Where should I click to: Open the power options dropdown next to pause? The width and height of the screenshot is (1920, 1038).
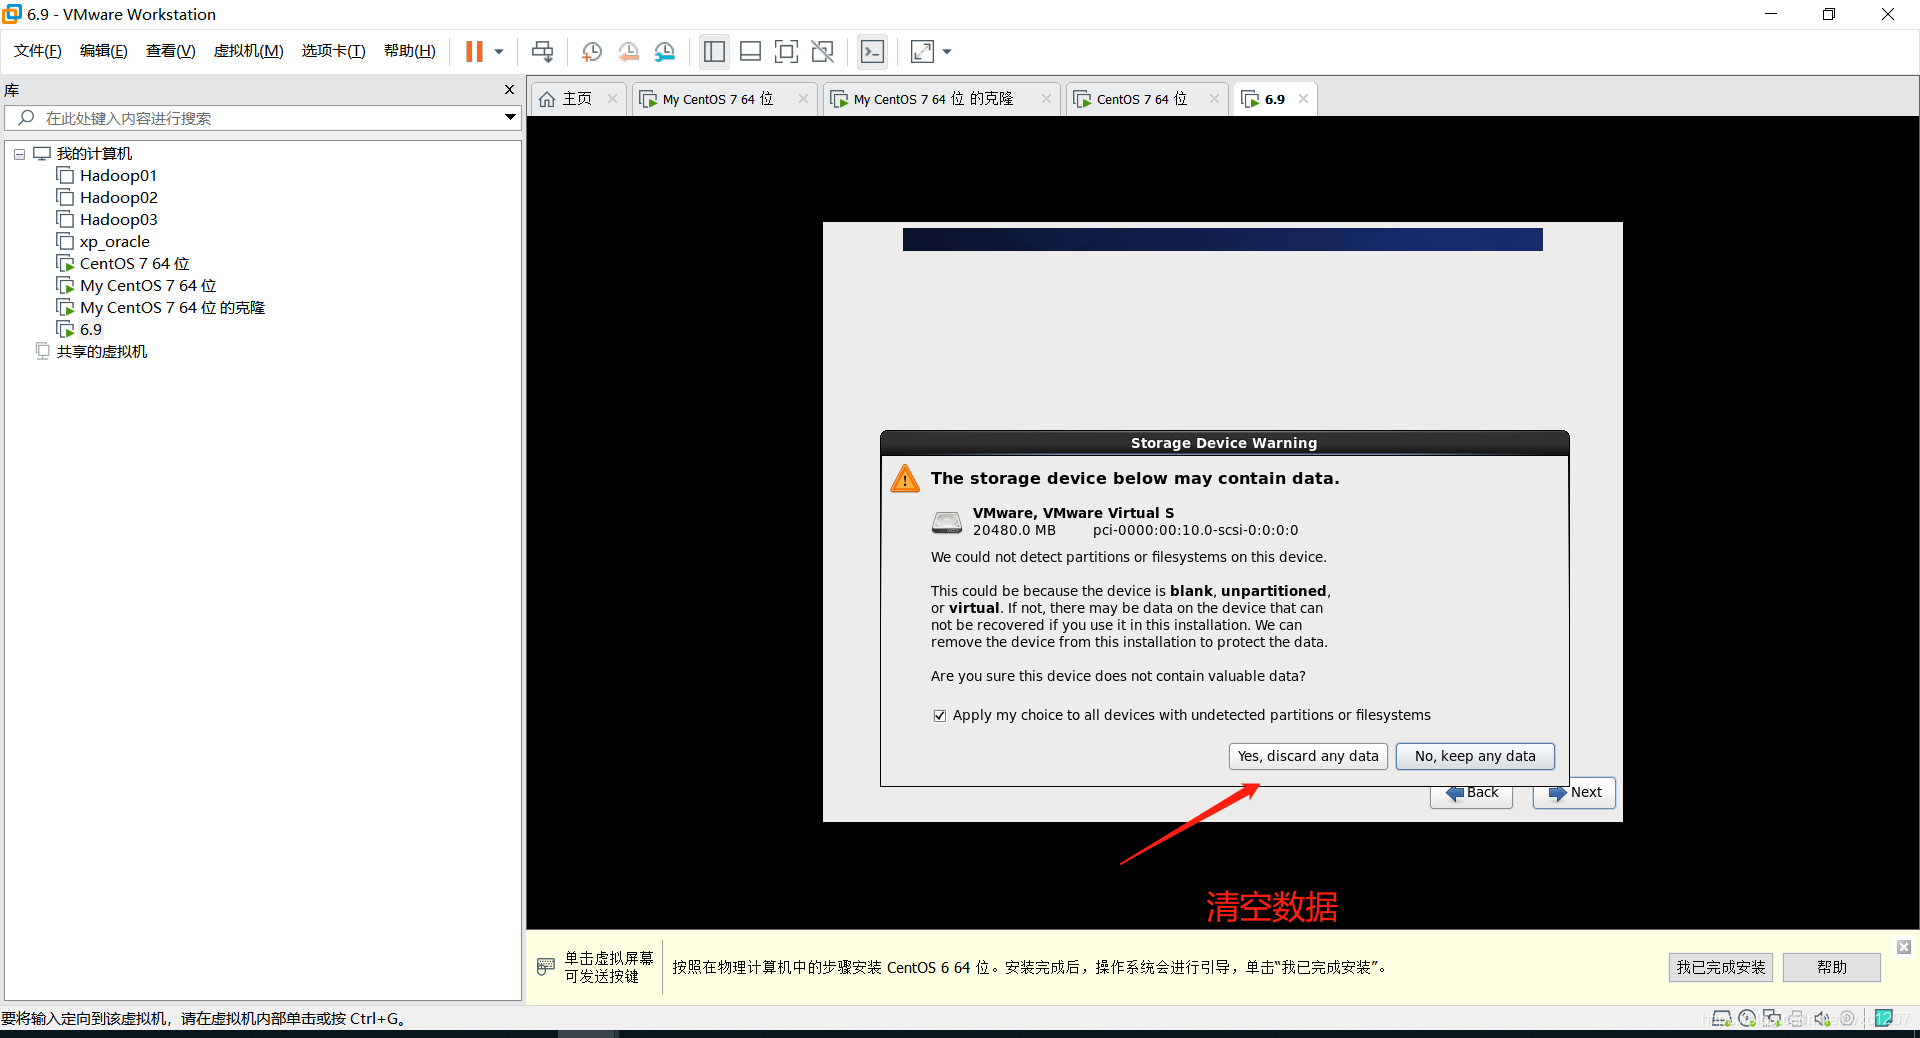click(x=498, y=52)
